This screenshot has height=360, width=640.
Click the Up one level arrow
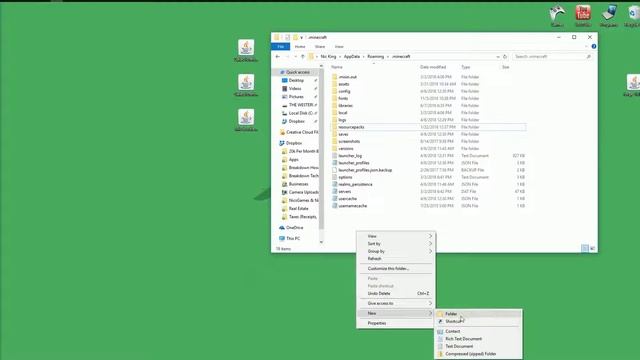[x=302, y=57]
